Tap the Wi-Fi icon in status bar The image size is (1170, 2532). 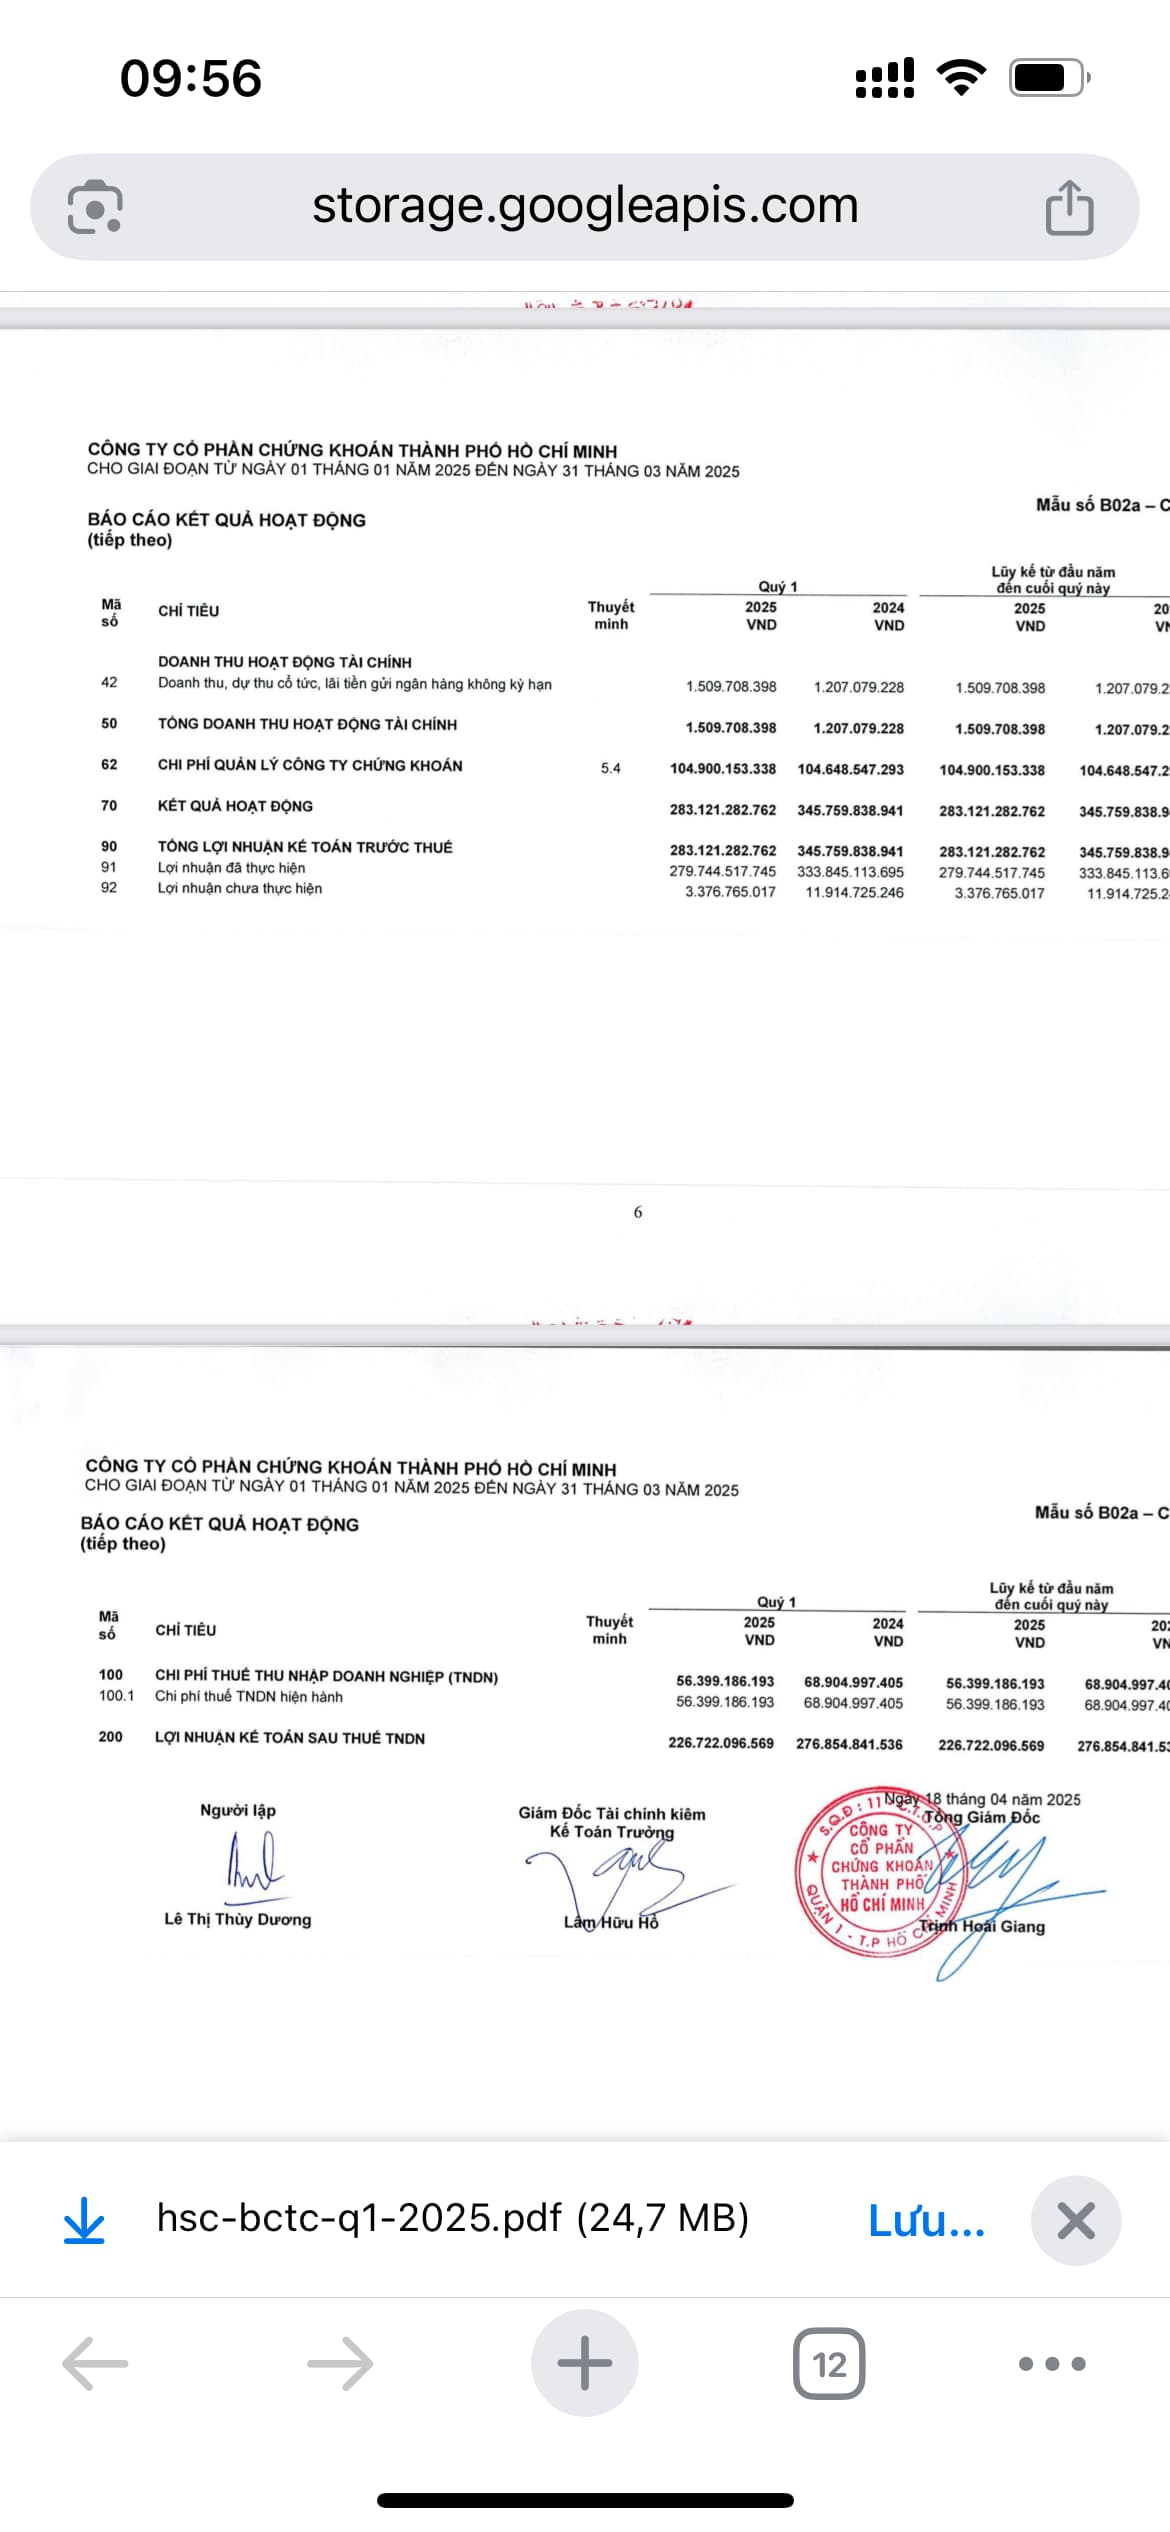pos(961,77)
